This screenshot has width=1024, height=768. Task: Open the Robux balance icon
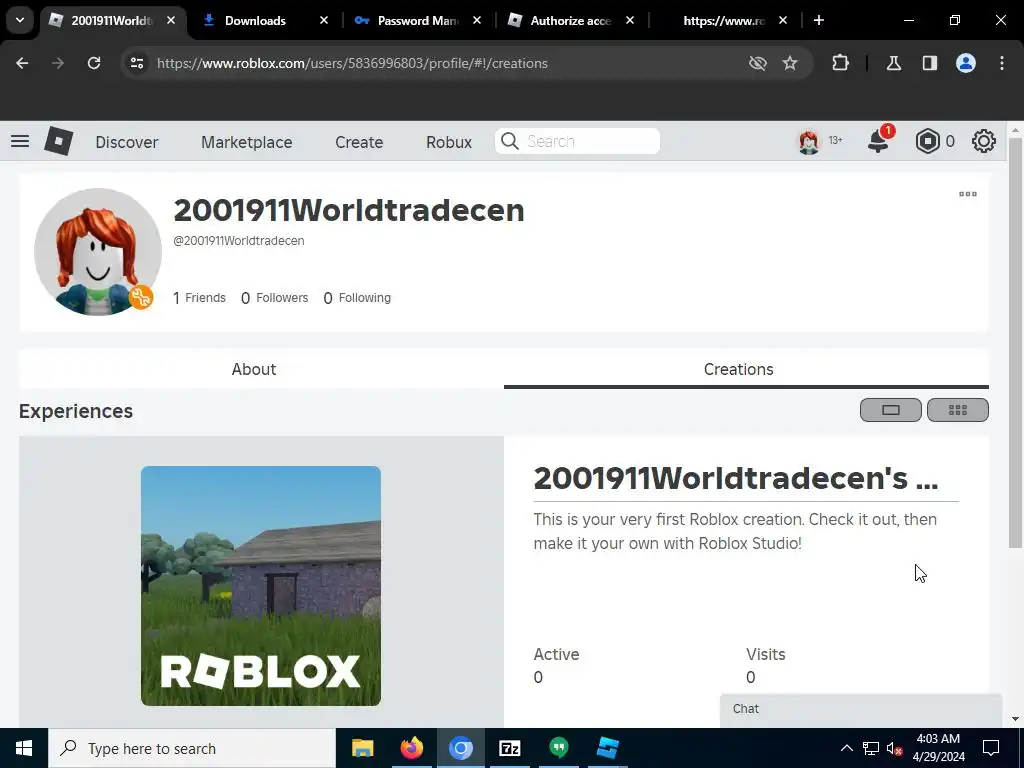927,141
